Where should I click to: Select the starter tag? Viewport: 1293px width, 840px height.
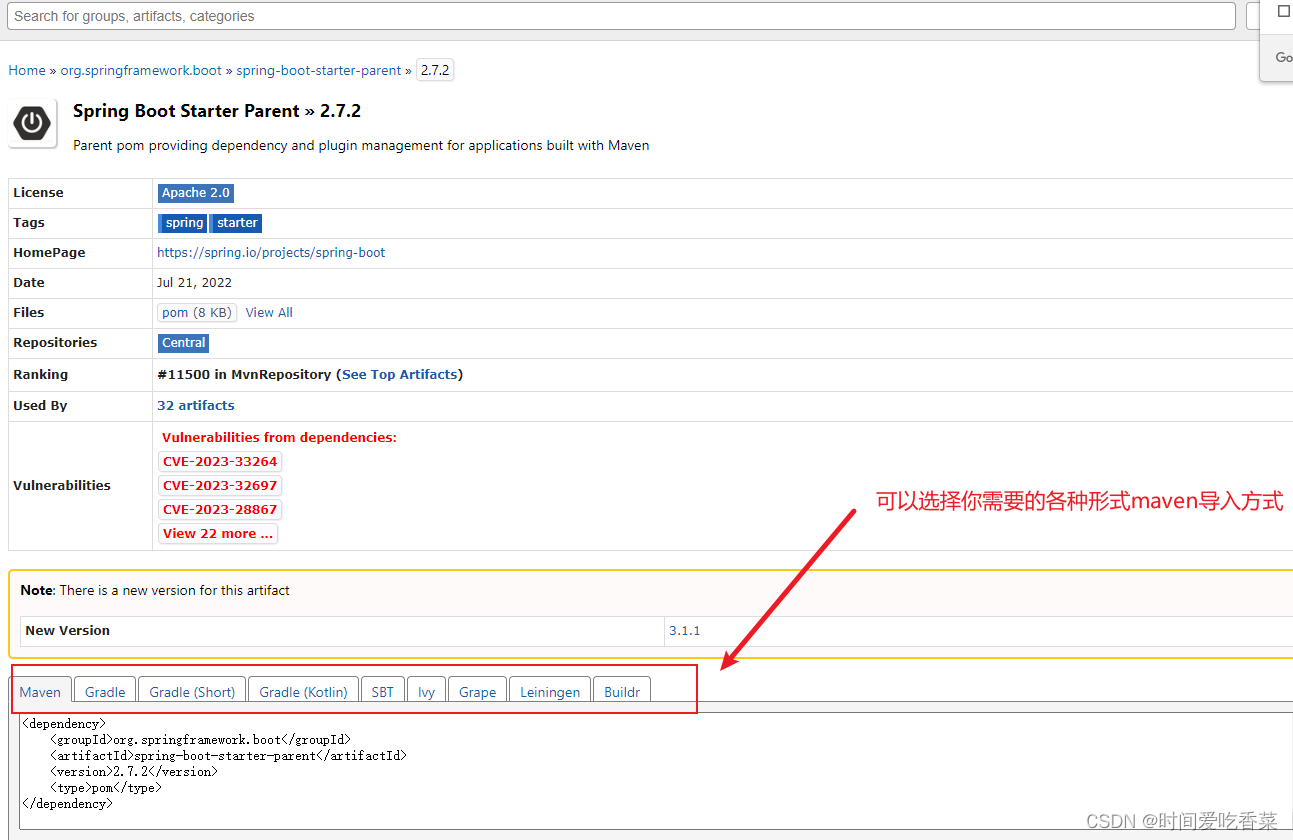[237, 223]
